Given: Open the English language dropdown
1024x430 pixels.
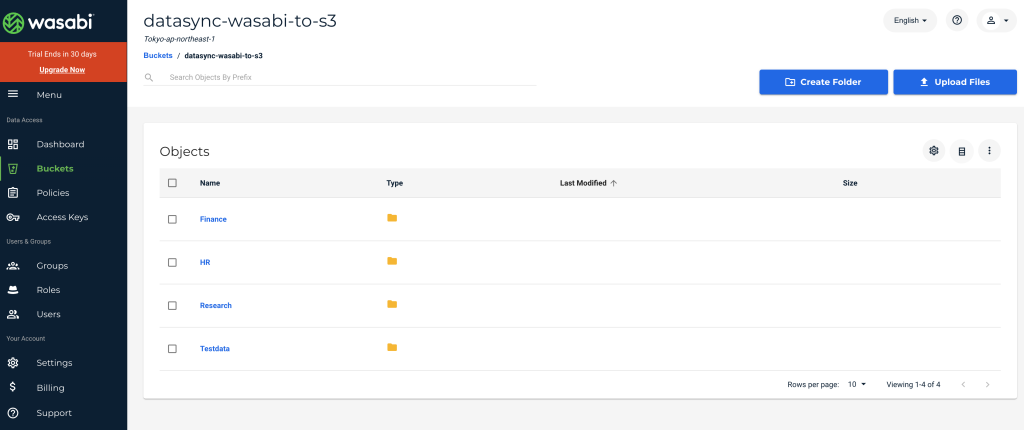Looking at the screenshot, I should coord(910,20).
